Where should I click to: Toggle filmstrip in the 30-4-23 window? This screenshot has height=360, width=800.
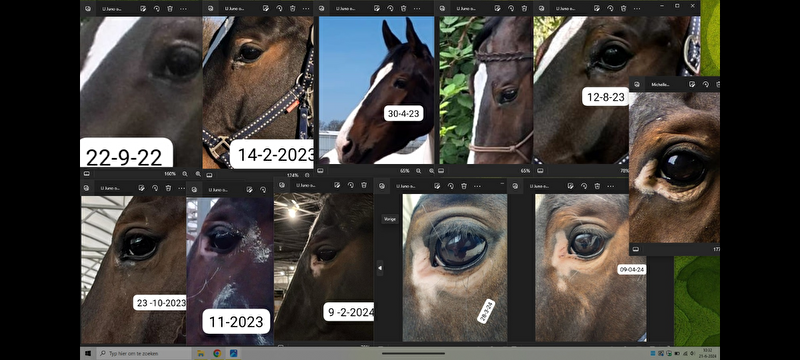coord(320,171)
